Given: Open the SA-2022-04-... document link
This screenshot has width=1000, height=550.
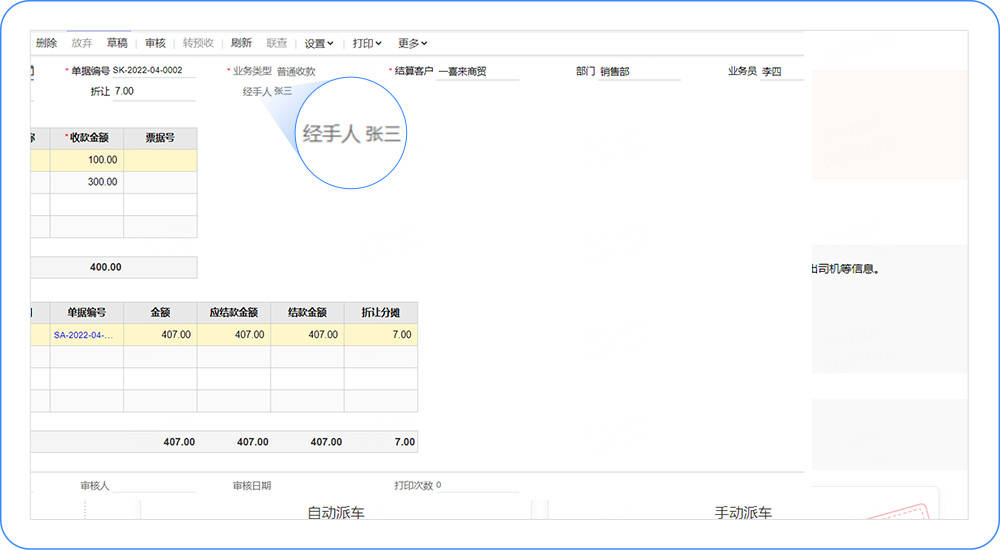Looking at the screenshot, I should (84, 335).
